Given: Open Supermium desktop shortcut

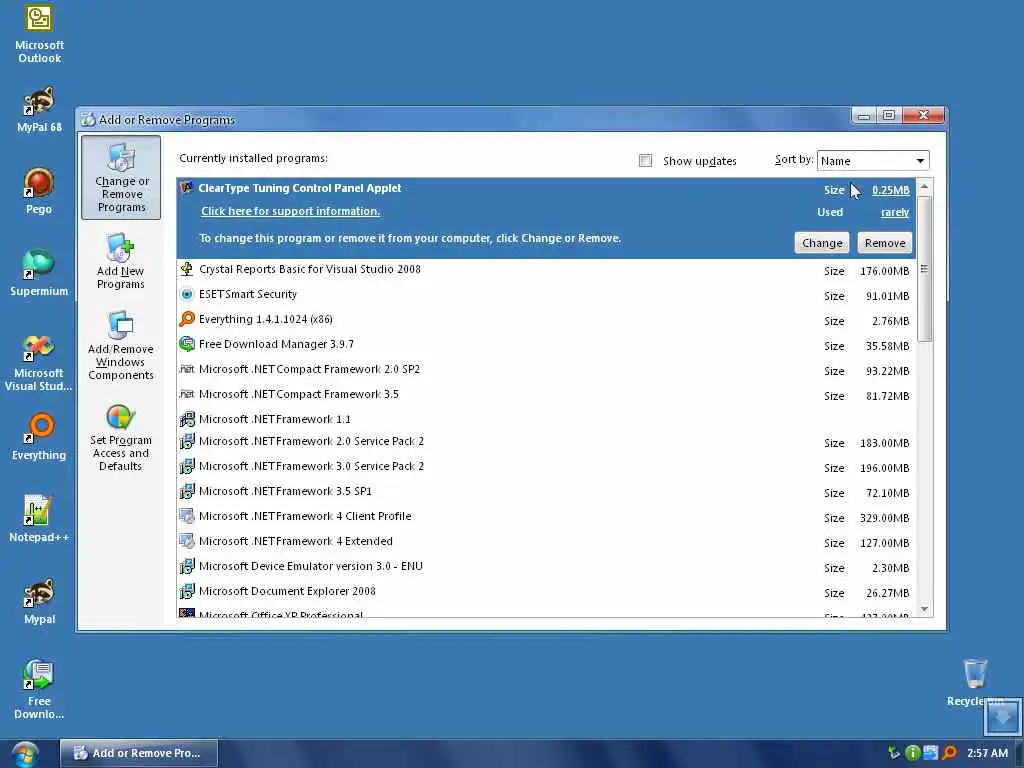Looking at the screenshot, I should point(39,274).
